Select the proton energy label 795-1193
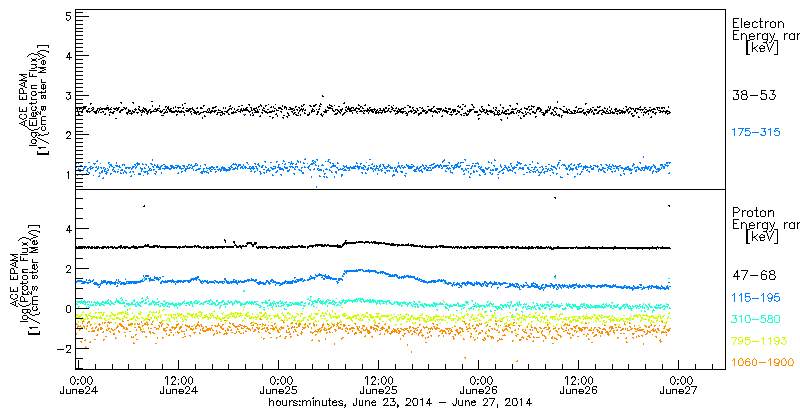 click(x=759, y=341)
